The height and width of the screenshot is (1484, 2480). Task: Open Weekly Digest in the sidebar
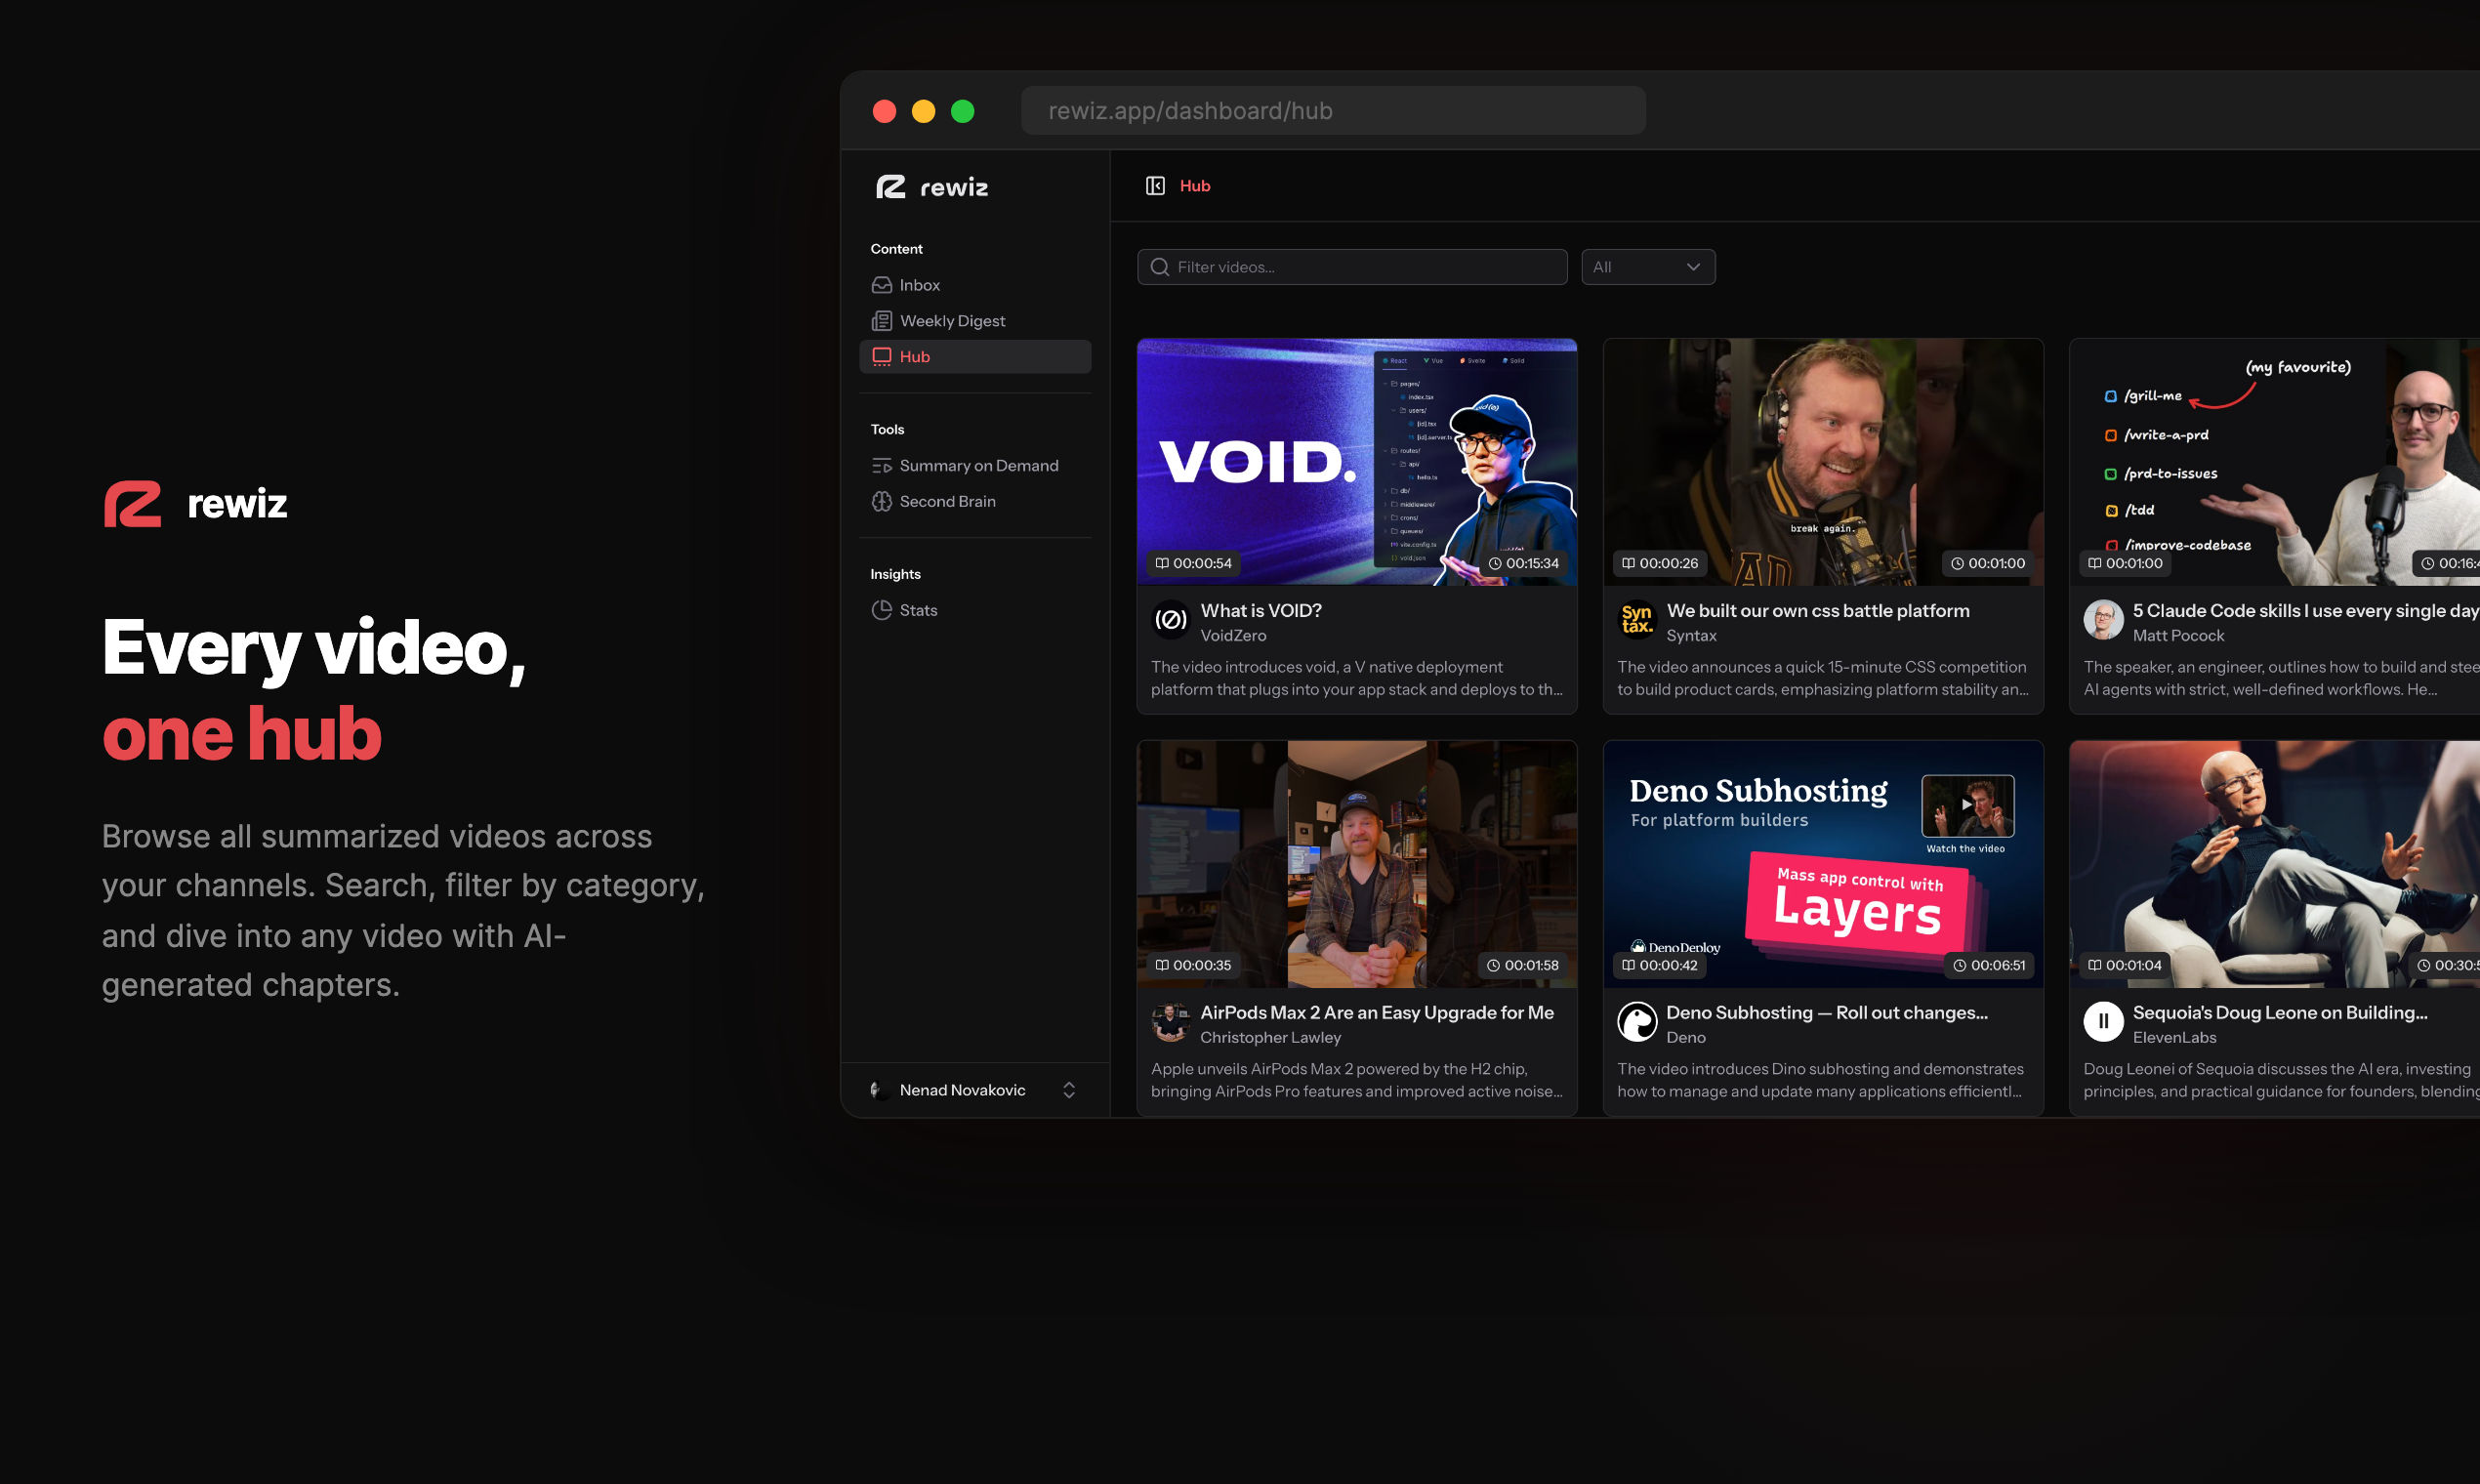pos(951,321)
